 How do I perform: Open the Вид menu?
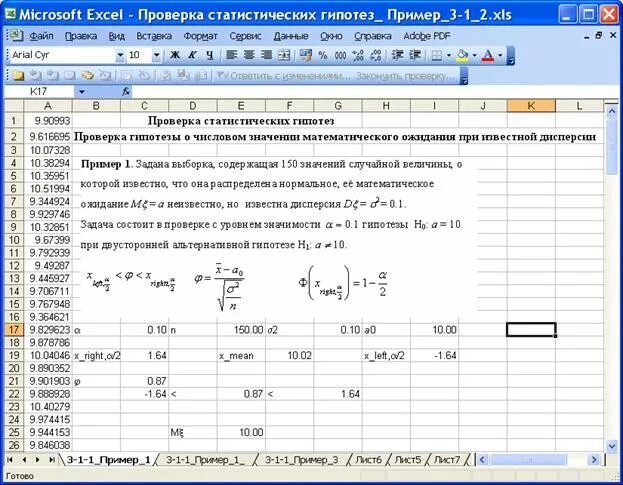pos(117,36)
